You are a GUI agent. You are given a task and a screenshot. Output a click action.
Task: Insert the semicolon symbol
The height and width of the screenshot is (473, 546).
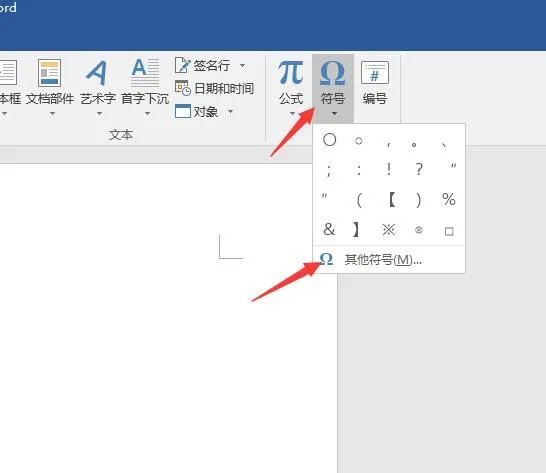[x=329, y=170]
